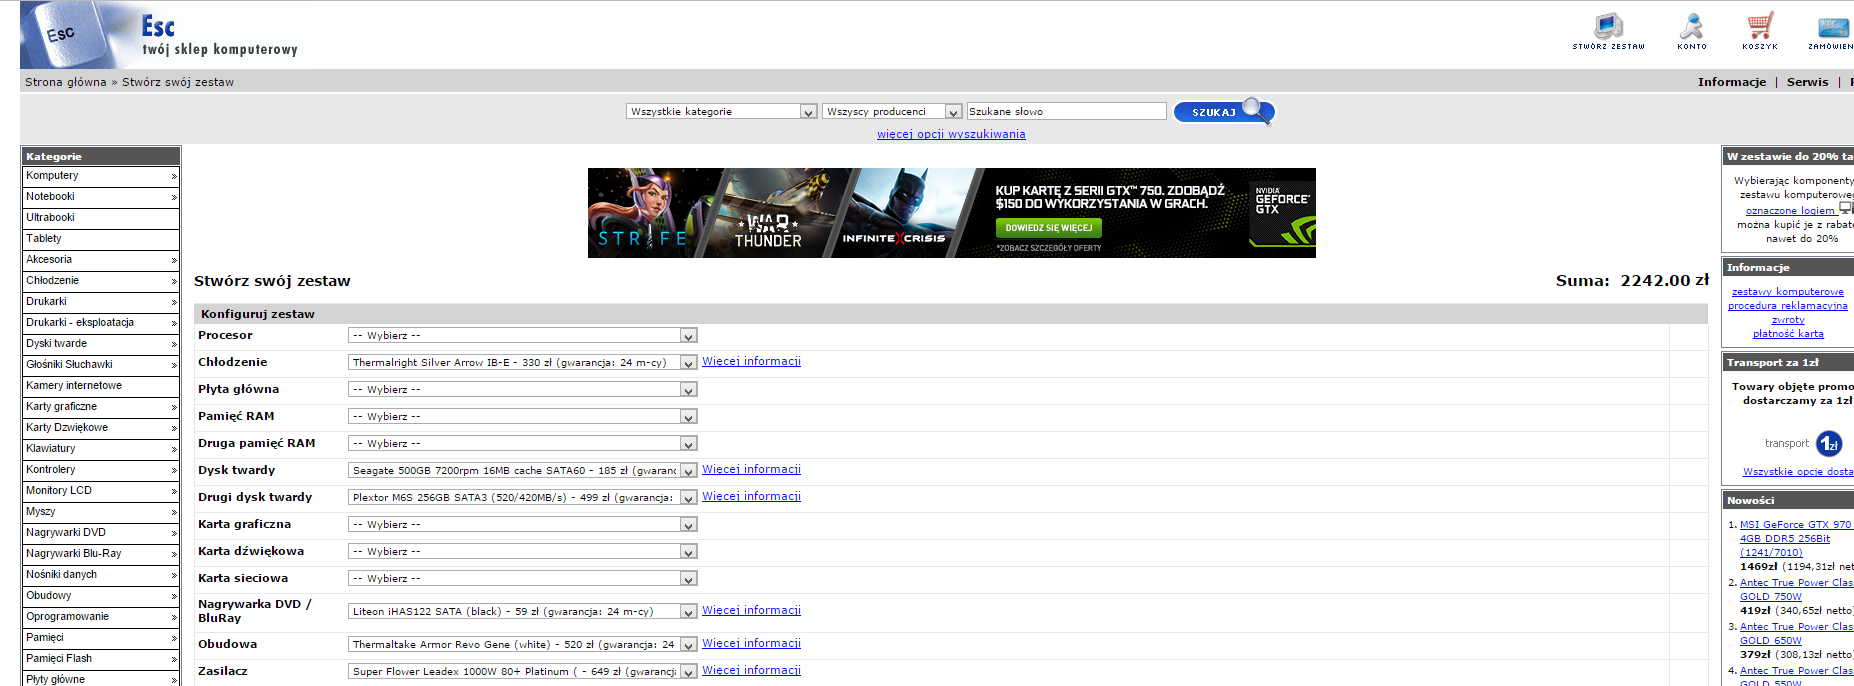The image size is (1854, 686).
Task: Select Klawiatury category
Action: (x=101, y=449)
